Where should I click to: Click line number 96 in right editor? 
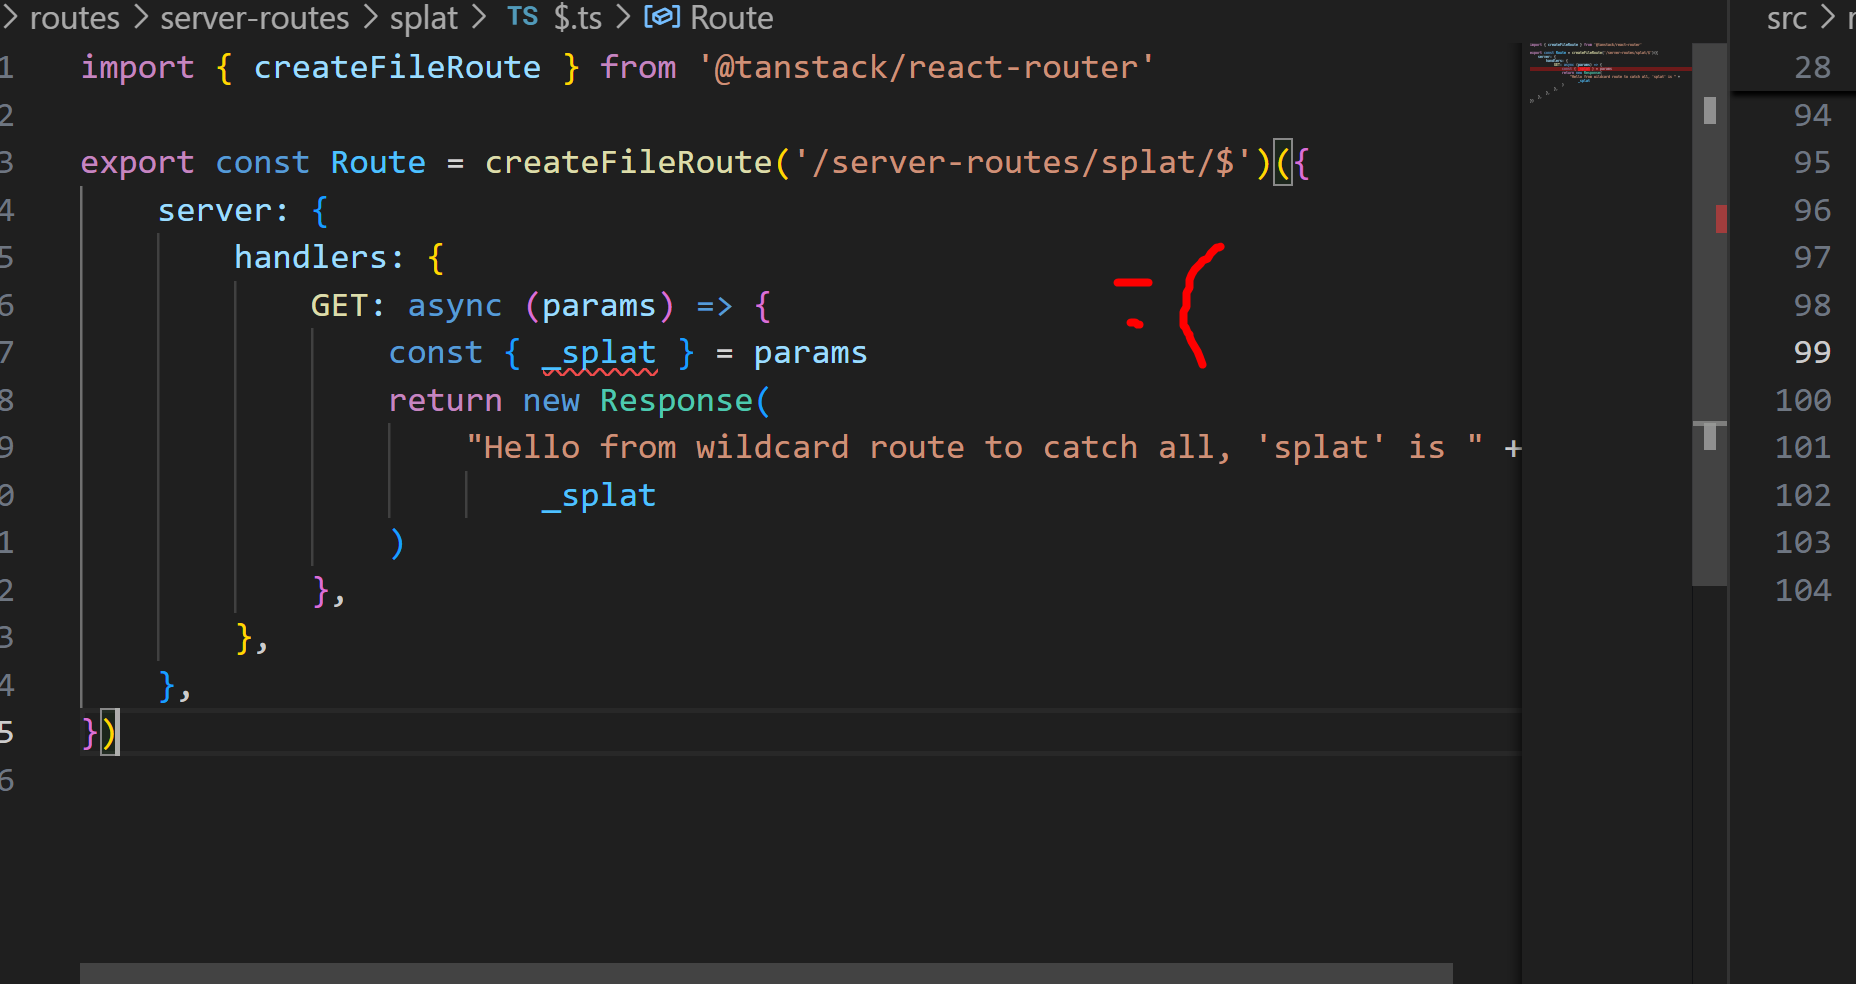point(1812,210)
